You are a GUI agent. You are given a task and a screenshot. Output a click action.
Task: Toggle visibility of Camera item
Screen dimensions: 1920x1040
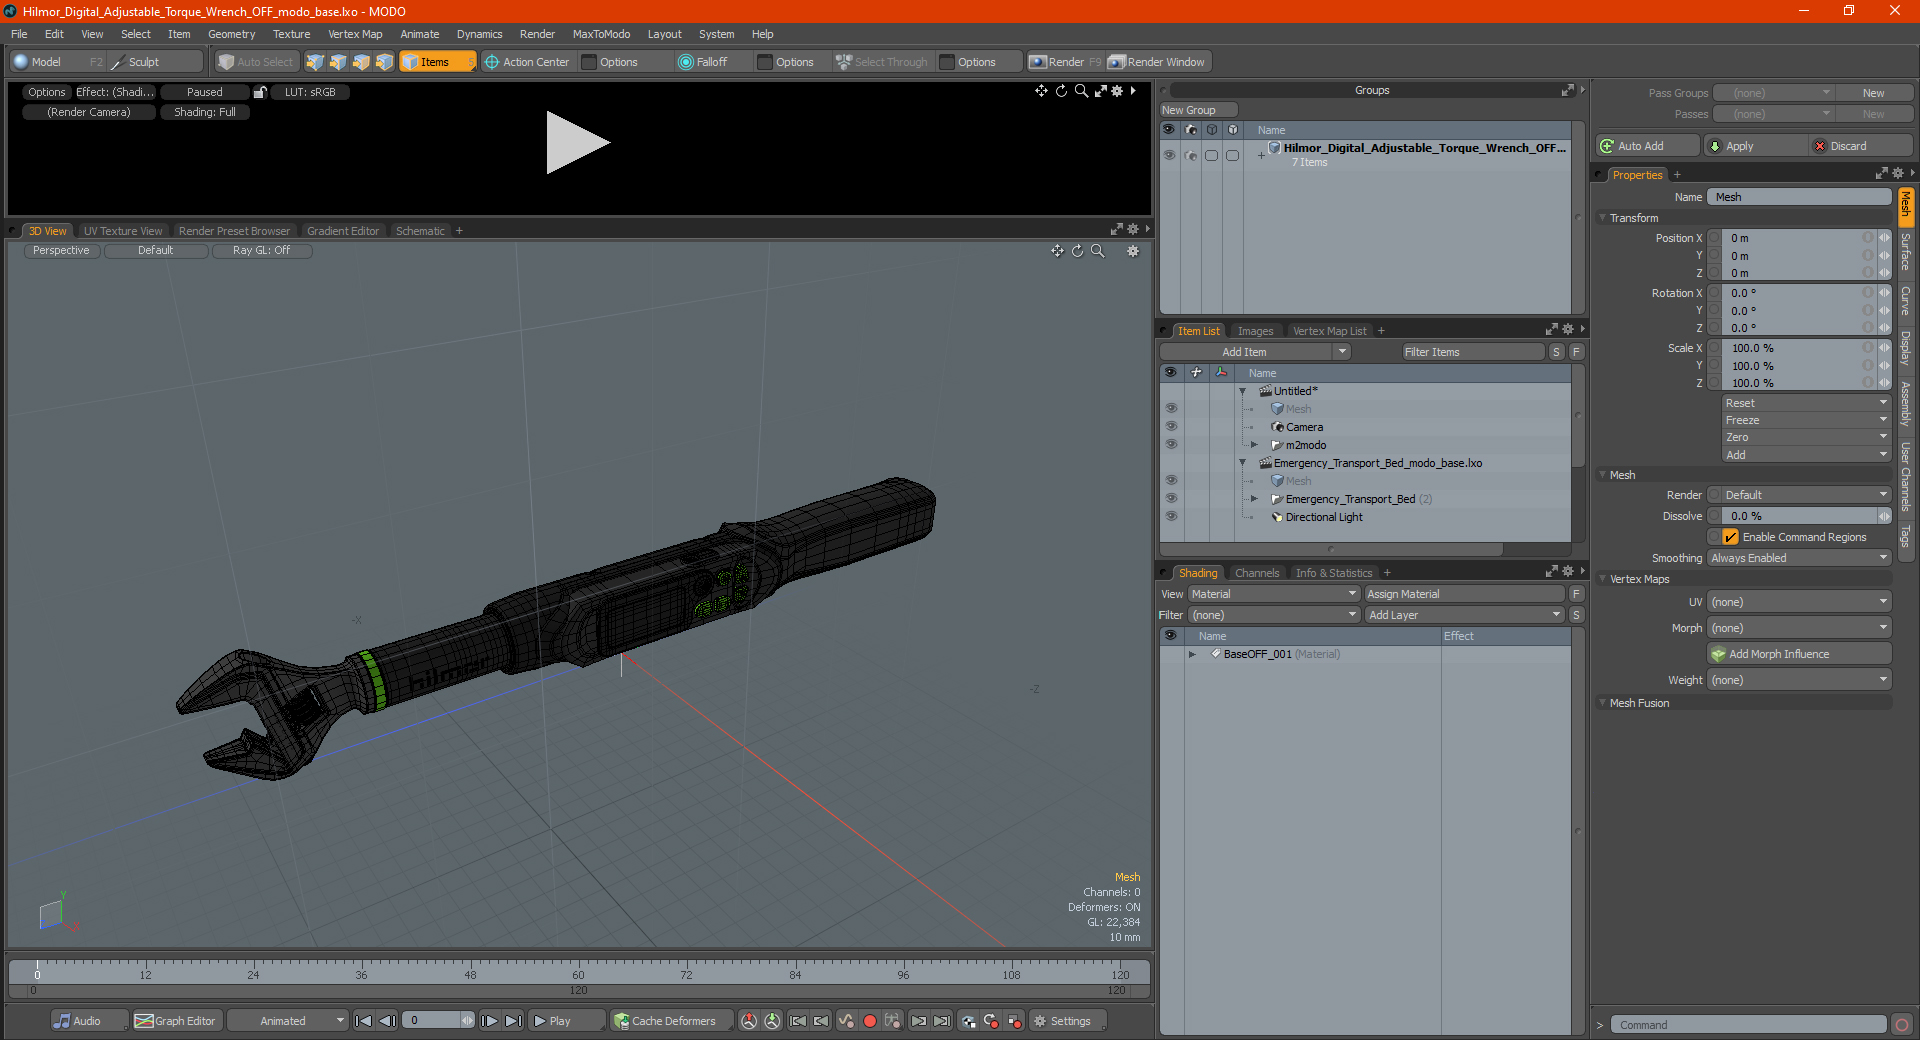click(x=1171, y=427)
